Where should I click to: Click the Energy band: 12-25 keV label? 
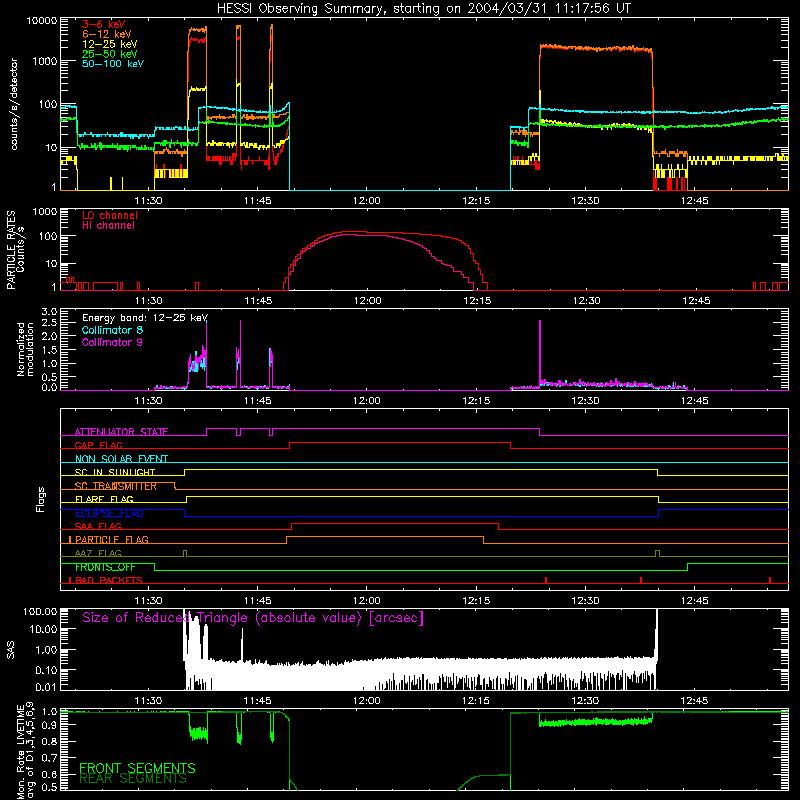[145, 318]
